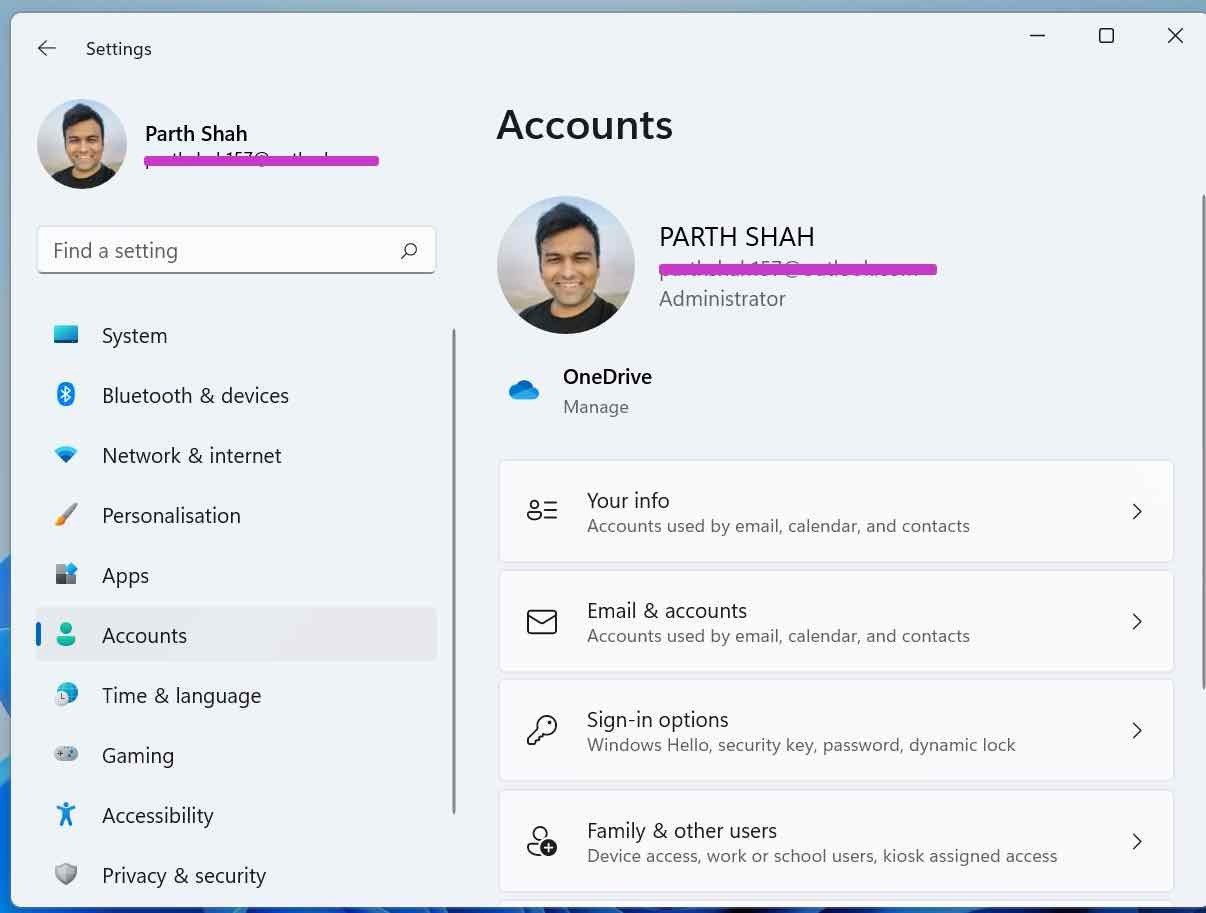Expand Sign-in options chevron
Viewport: 1206px width, 913px height.
(1137, 730)
